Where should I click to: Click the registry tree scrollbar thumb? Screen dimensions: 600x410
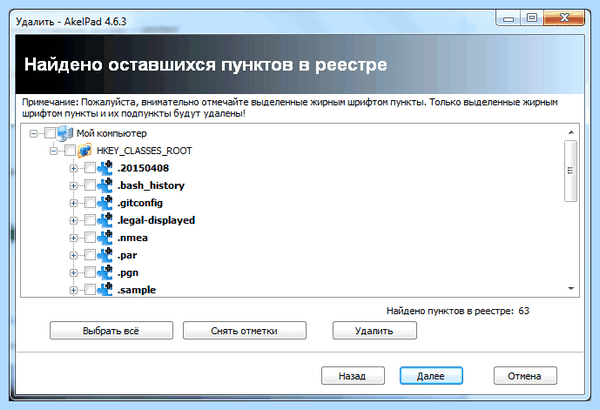[571, 171]
